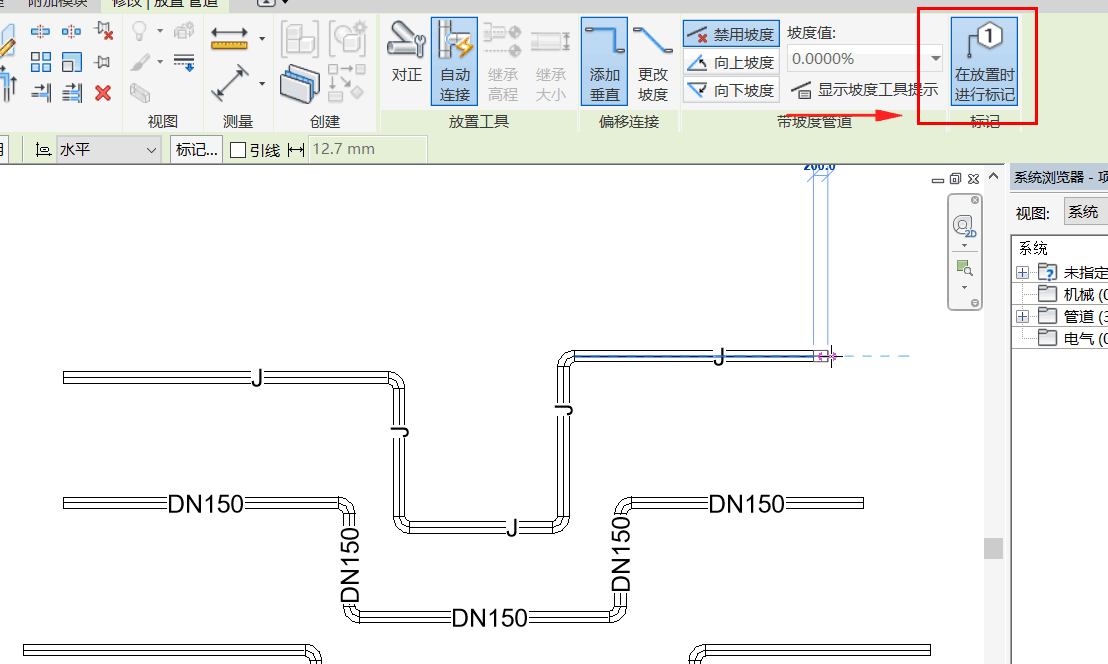Select the Aligned Dimension tool
The image size is (1108, 664).
(230, 83)
